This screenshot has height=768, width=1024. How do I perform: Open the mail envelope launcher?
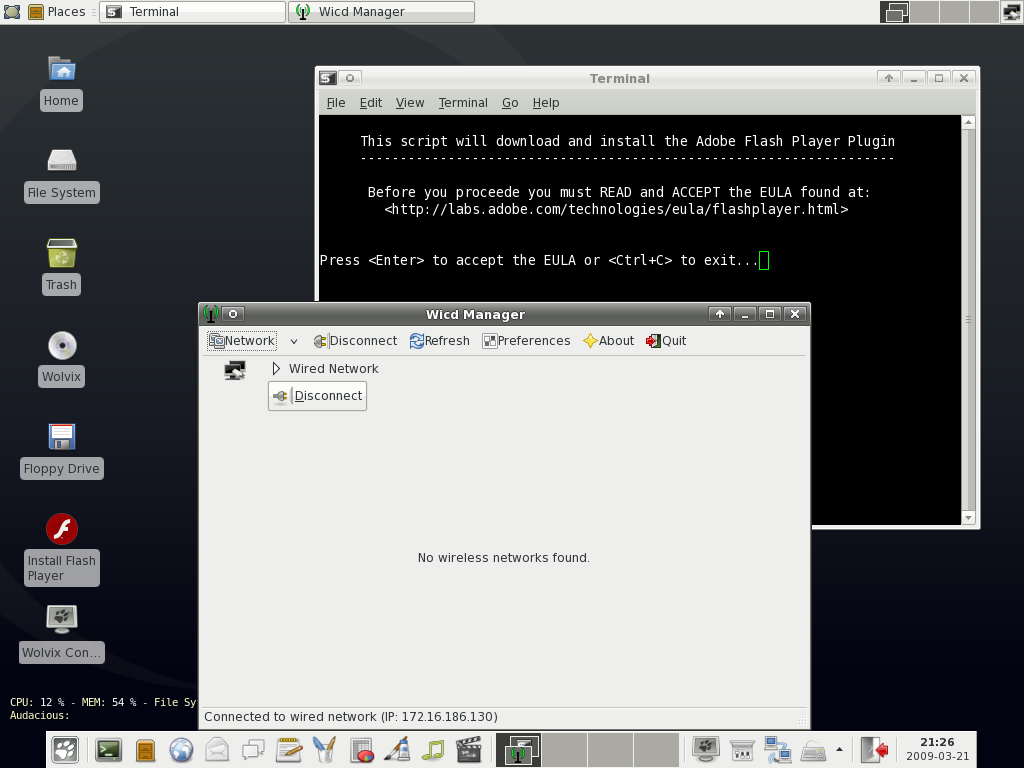pyautogui.click(x=217, y=750)
